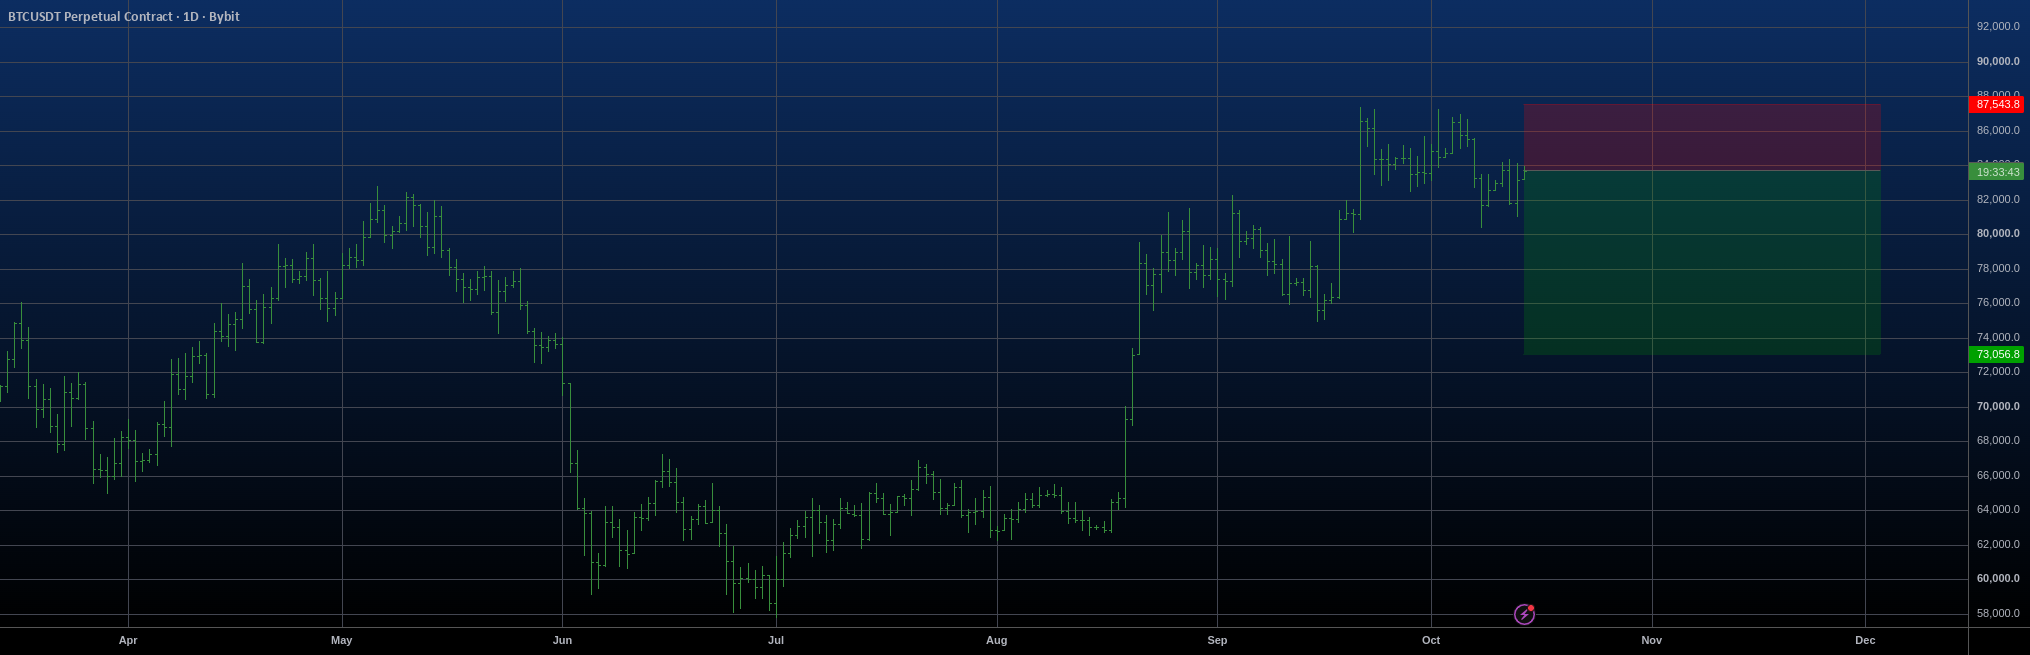This screenshot has height=655, width=2030.
Task: Click the Oct label on the time axis
Action: click(1431, 640)
